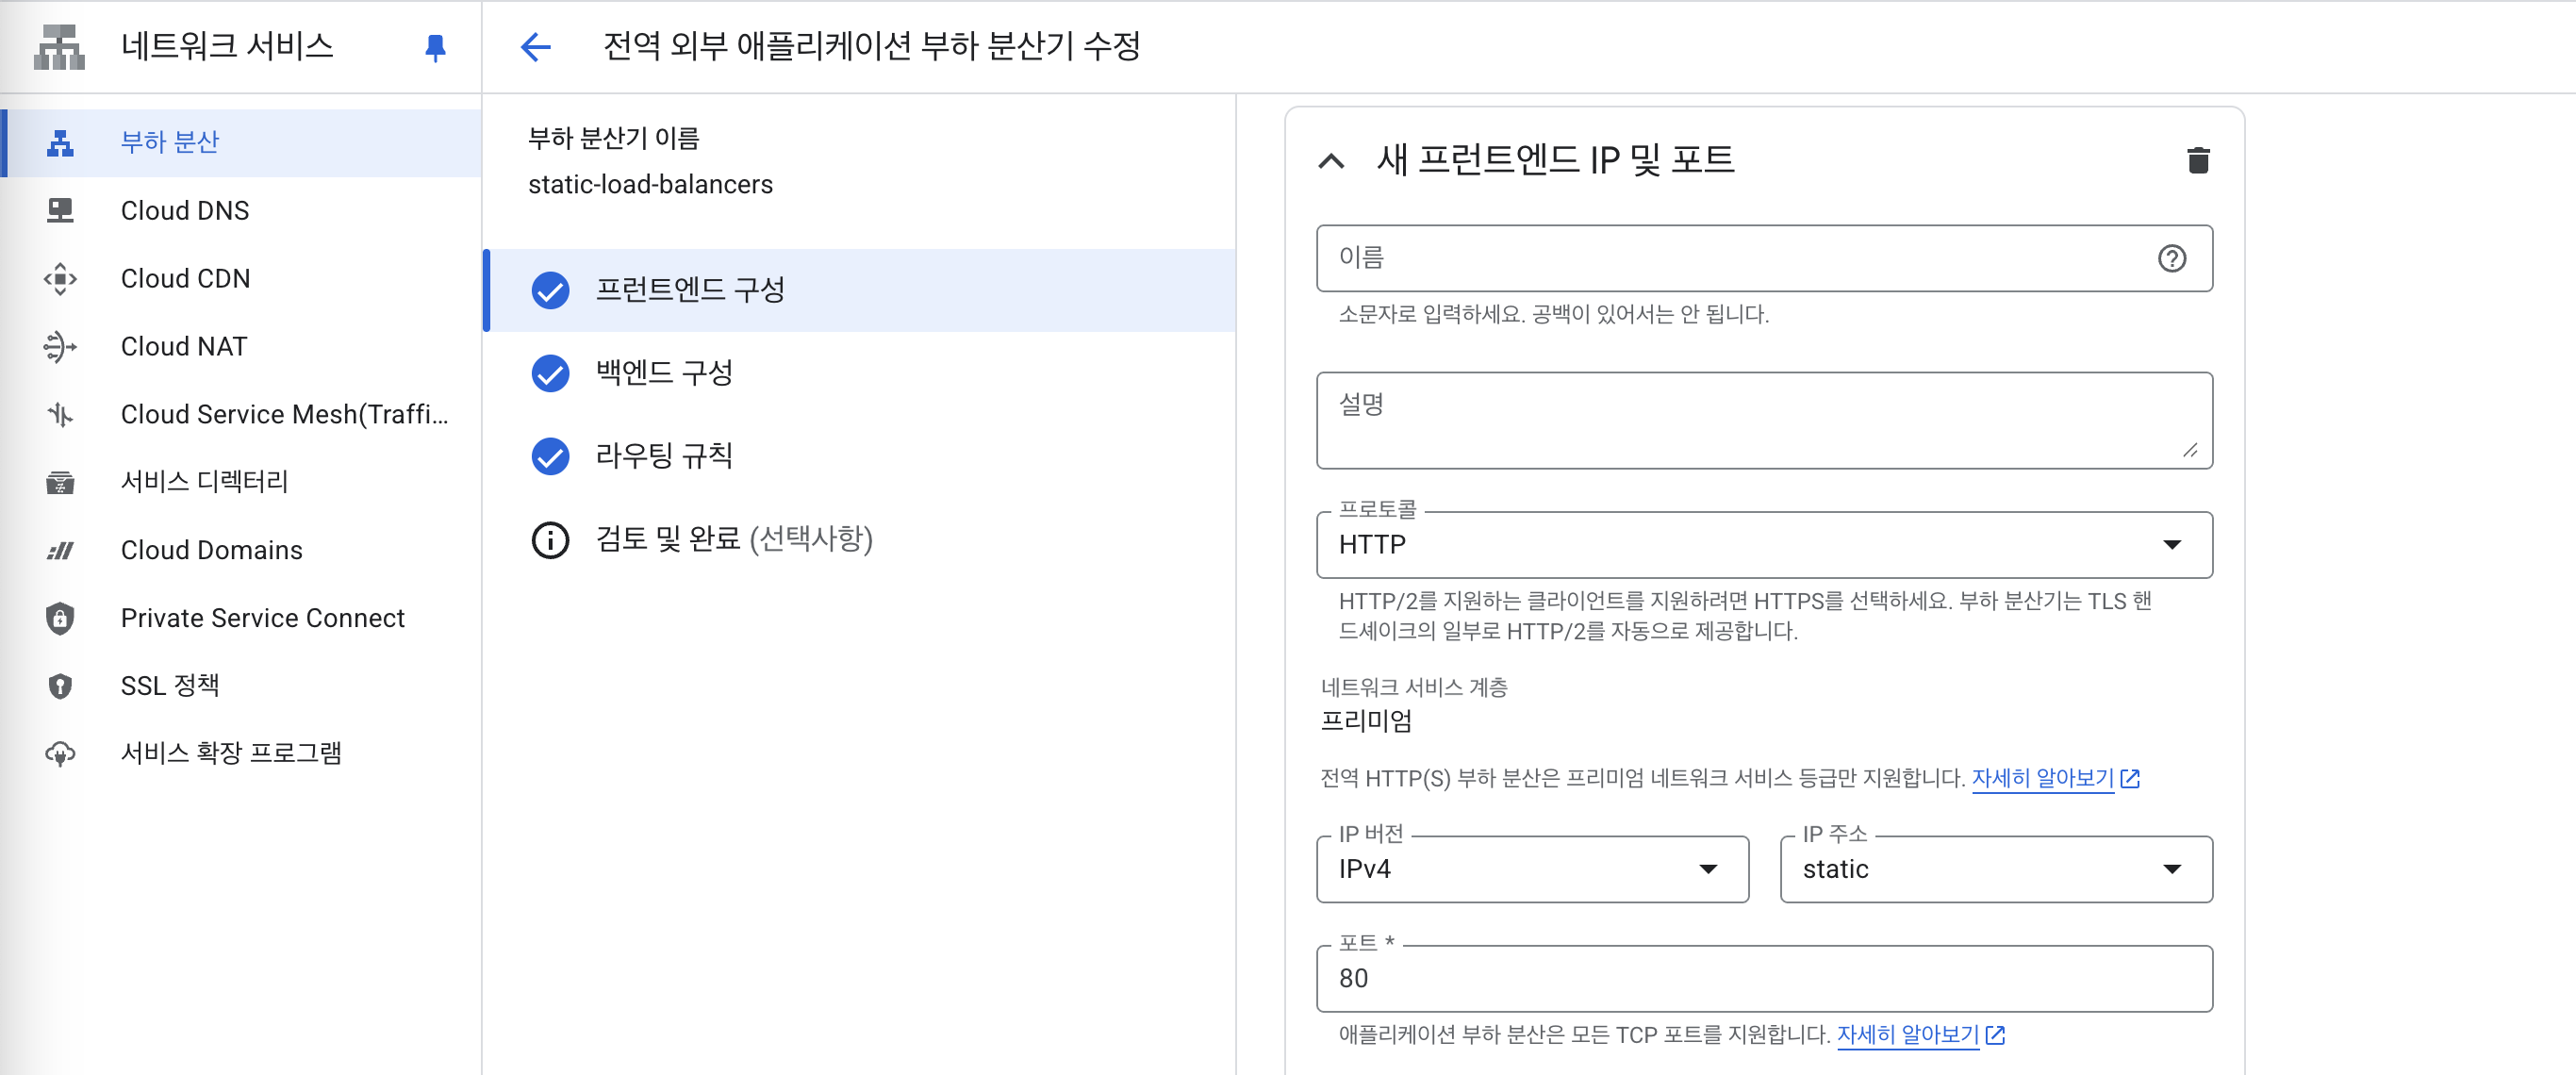
Task: Click the Cloud NAT sidebar icon
Action: (x=60, y=346)
